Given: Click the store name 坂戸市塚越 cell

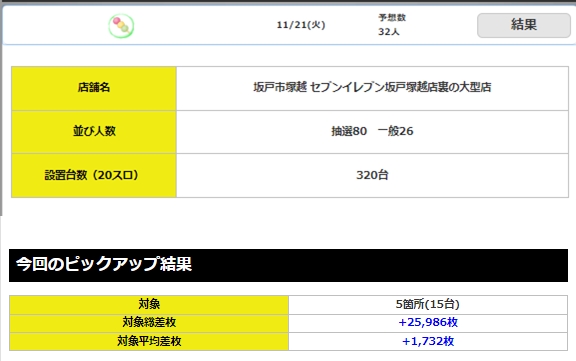Looking at the screenshot, I should click(372, 89).
